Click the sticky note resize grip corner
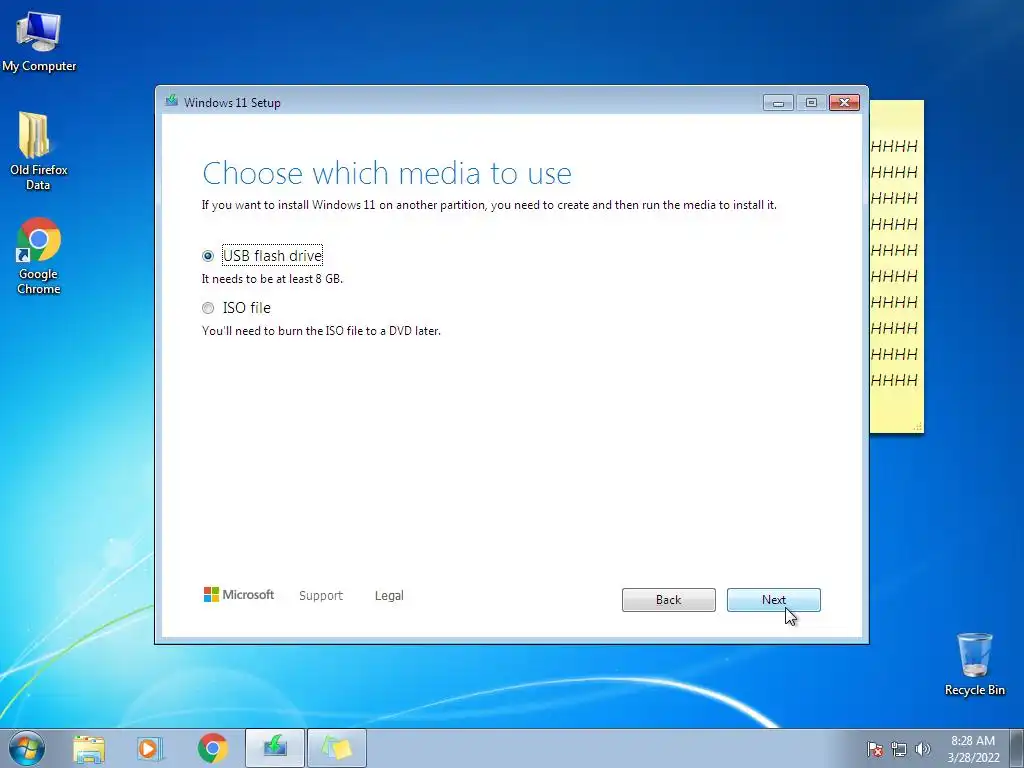The width and height of the screenshot is (1024, 768). click(918, 426)
